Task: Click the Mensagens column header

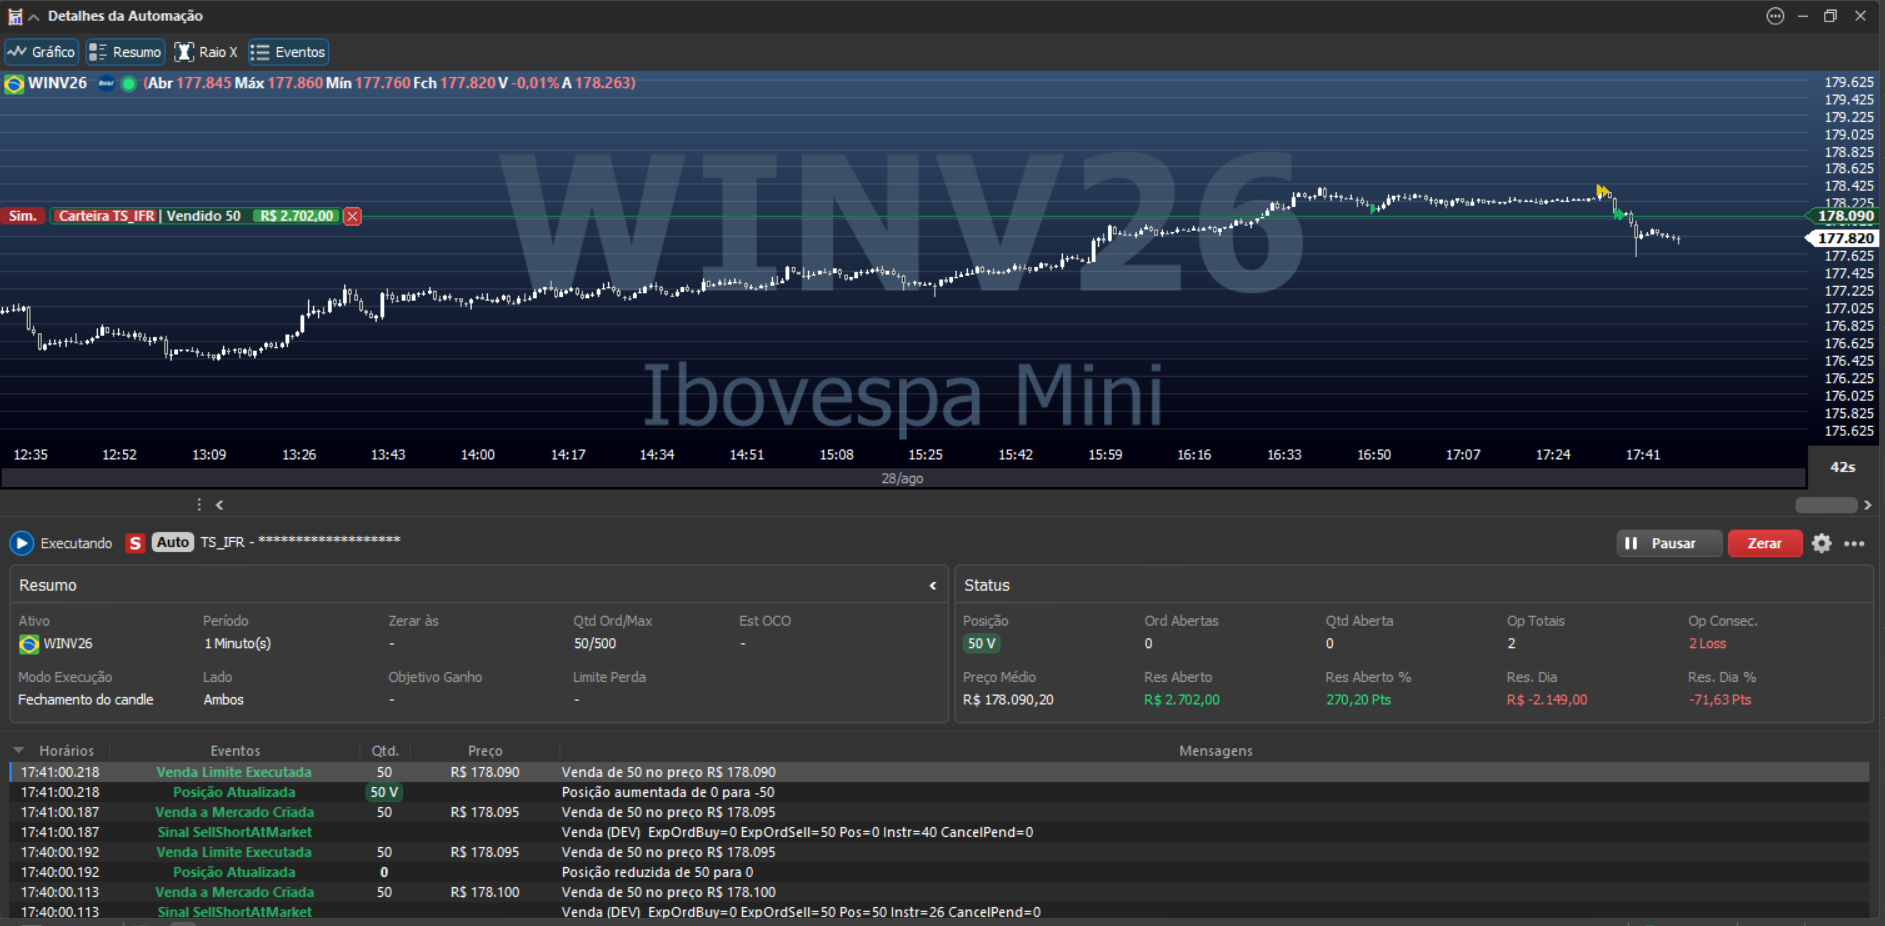Action: click(1215, 751)
